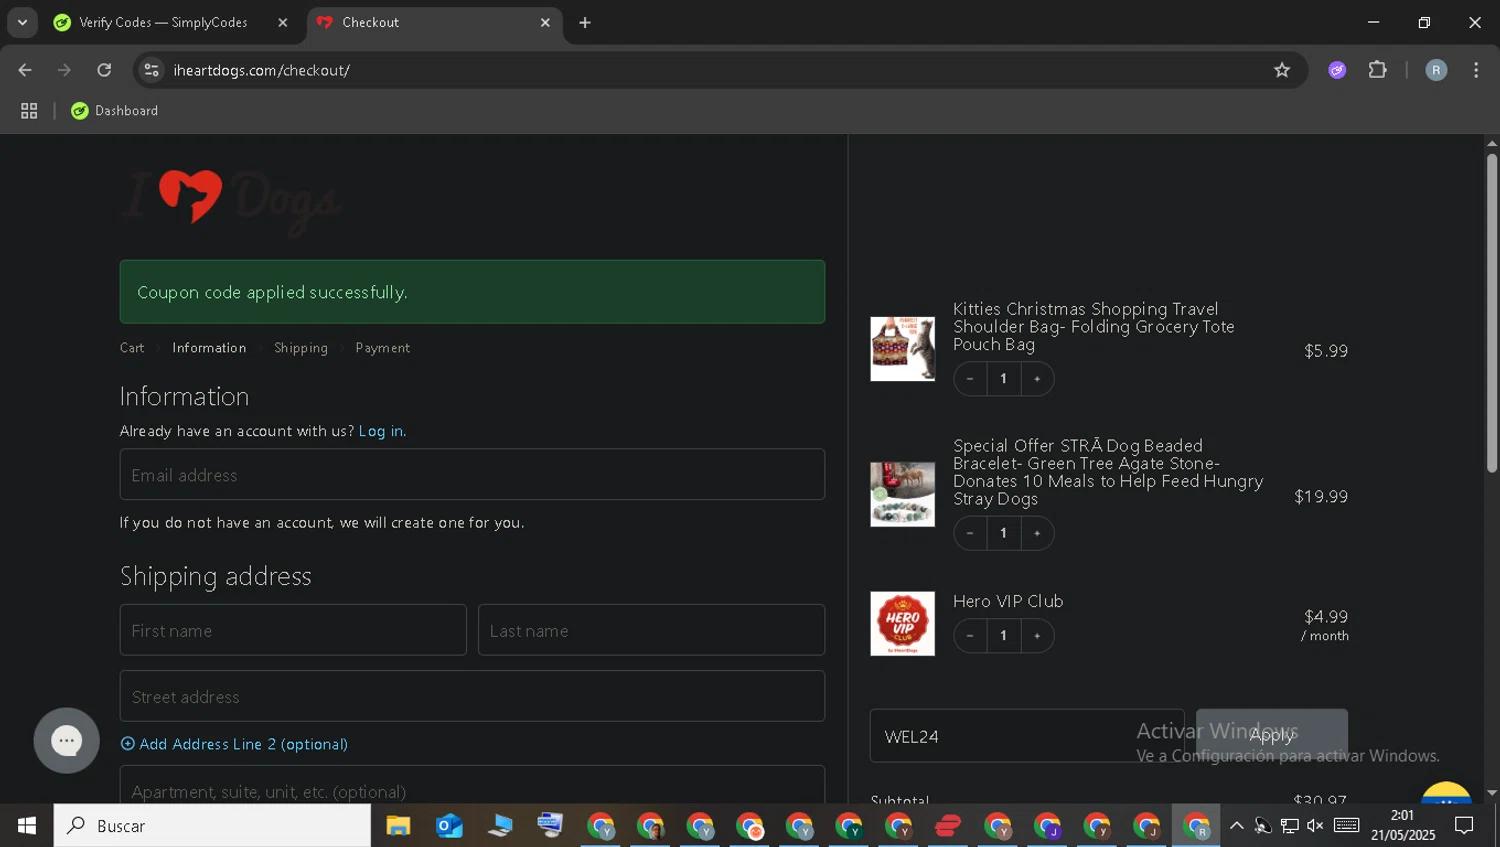Click the page vertical scrollbar thumb
Screen dimensions: 1500x847
[1492, 313]
